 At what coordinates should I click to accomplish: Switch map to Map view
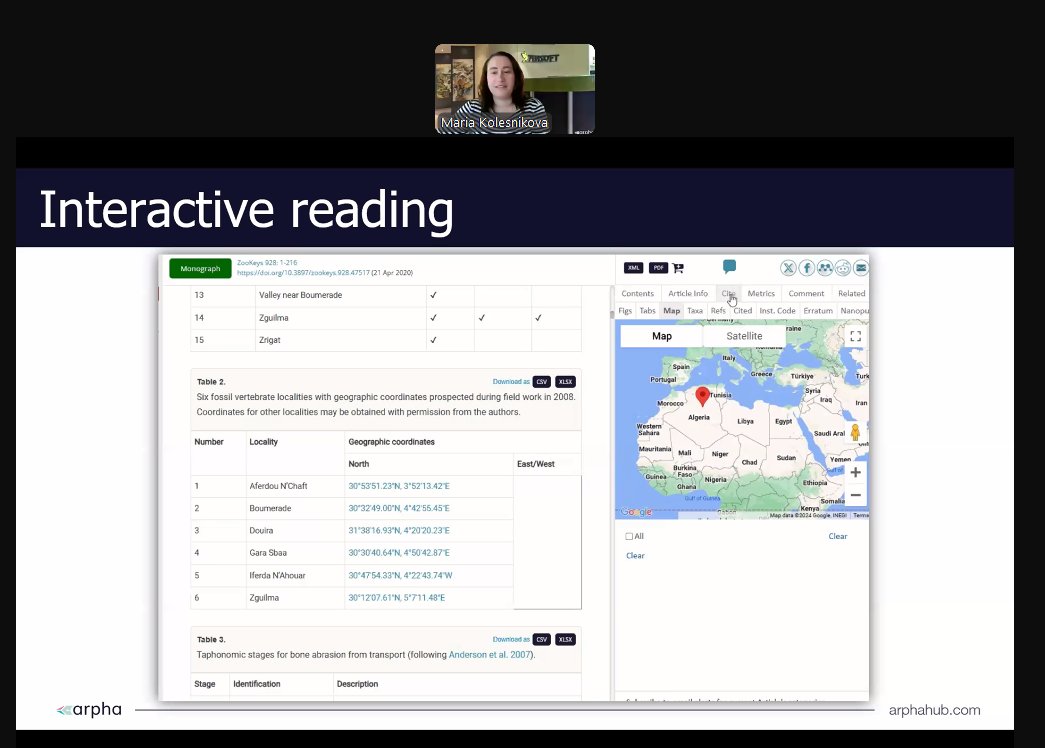[x=662, y=336]
